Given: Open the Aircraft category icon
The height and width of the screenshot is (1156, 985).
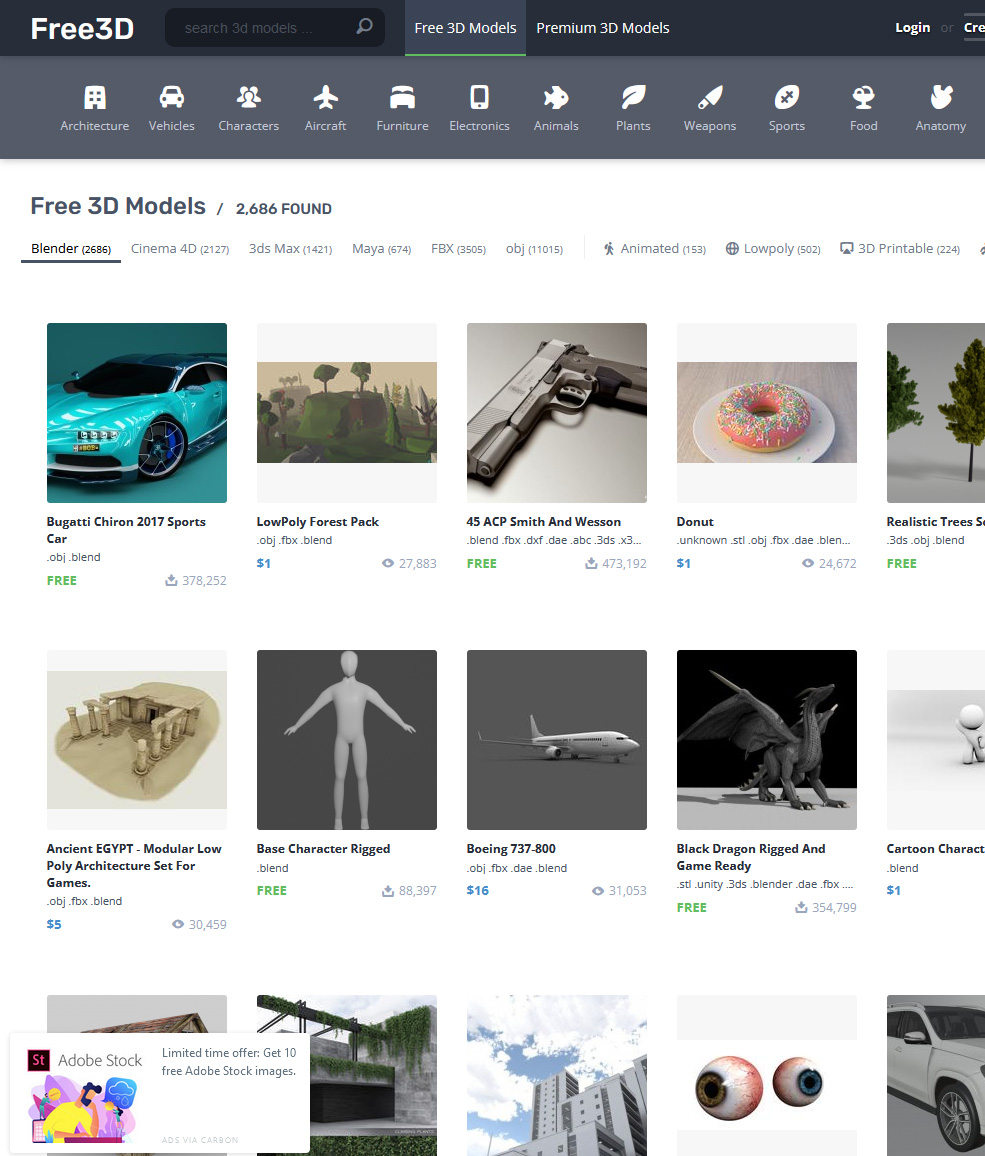Looking at the screenshot, I should point(325,97).
